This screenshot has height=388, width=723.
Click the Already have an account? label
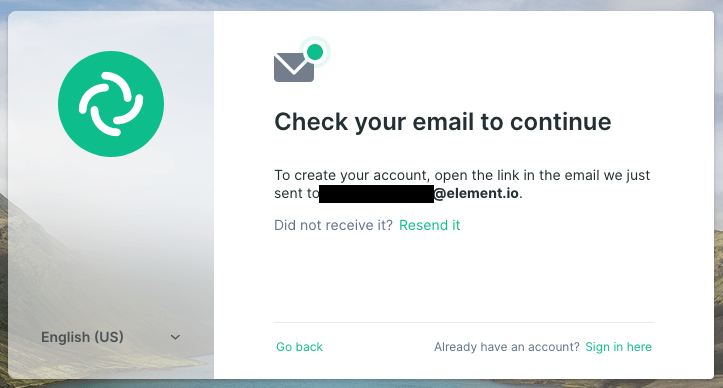click(506, 347)
